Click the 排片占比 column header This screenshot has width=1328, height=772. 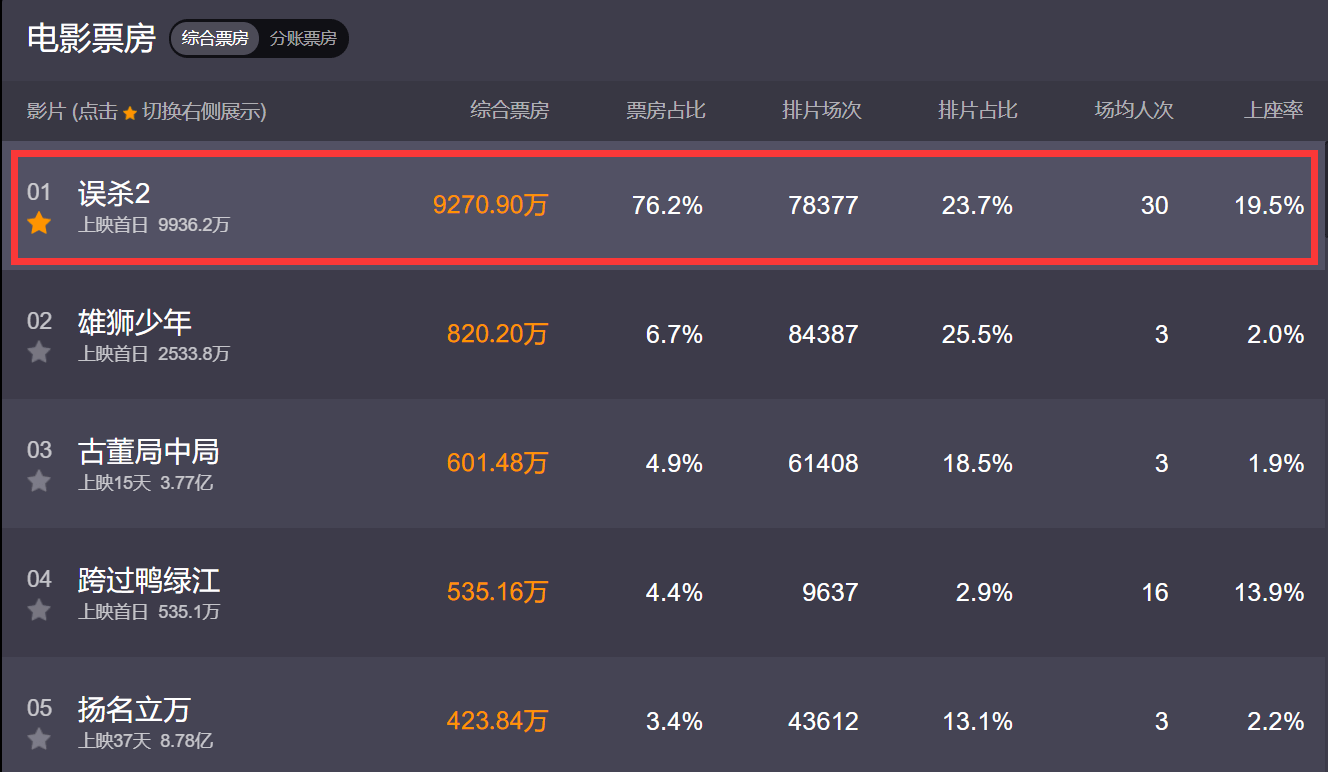[x=978, y=111]
